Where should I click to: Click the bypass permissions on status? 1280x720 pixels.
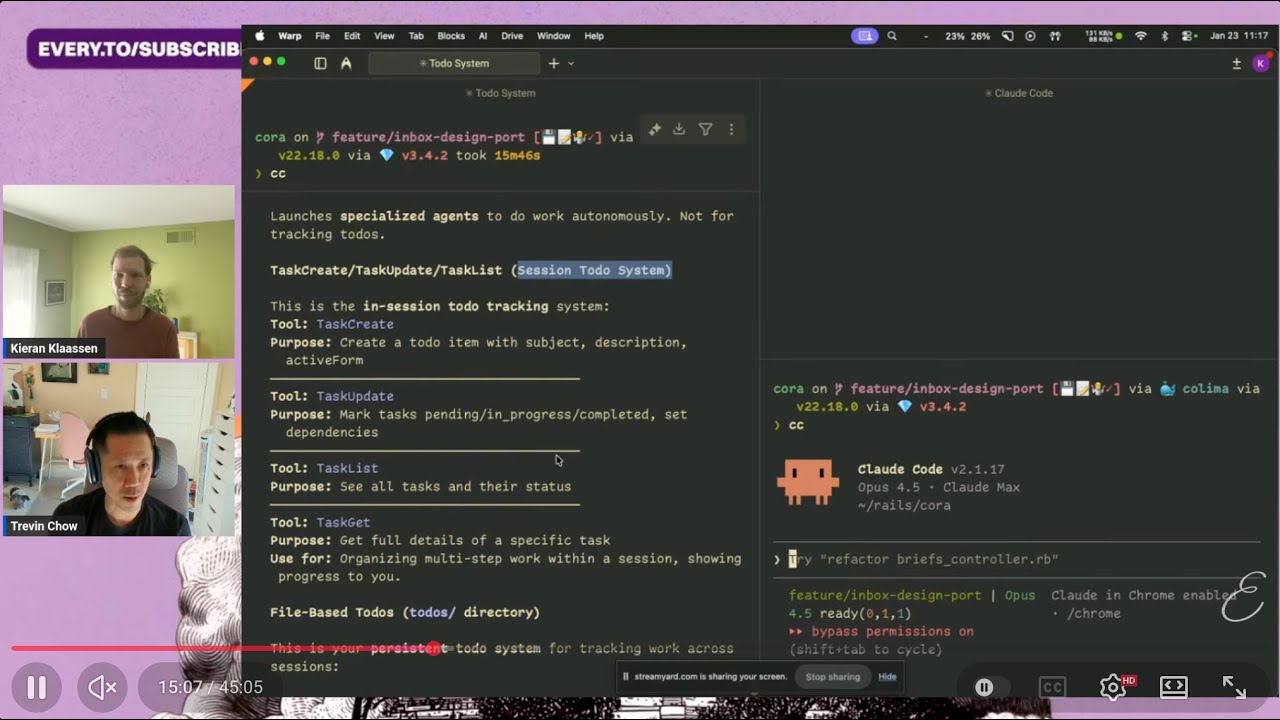(x=881, y=631)
